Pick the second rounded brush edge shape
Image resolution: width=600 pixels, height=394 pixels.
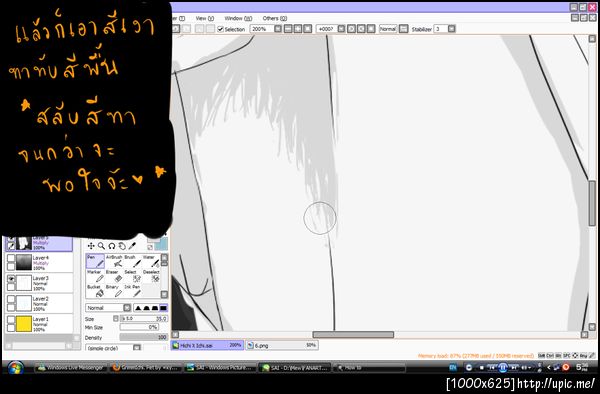[147, 308]
